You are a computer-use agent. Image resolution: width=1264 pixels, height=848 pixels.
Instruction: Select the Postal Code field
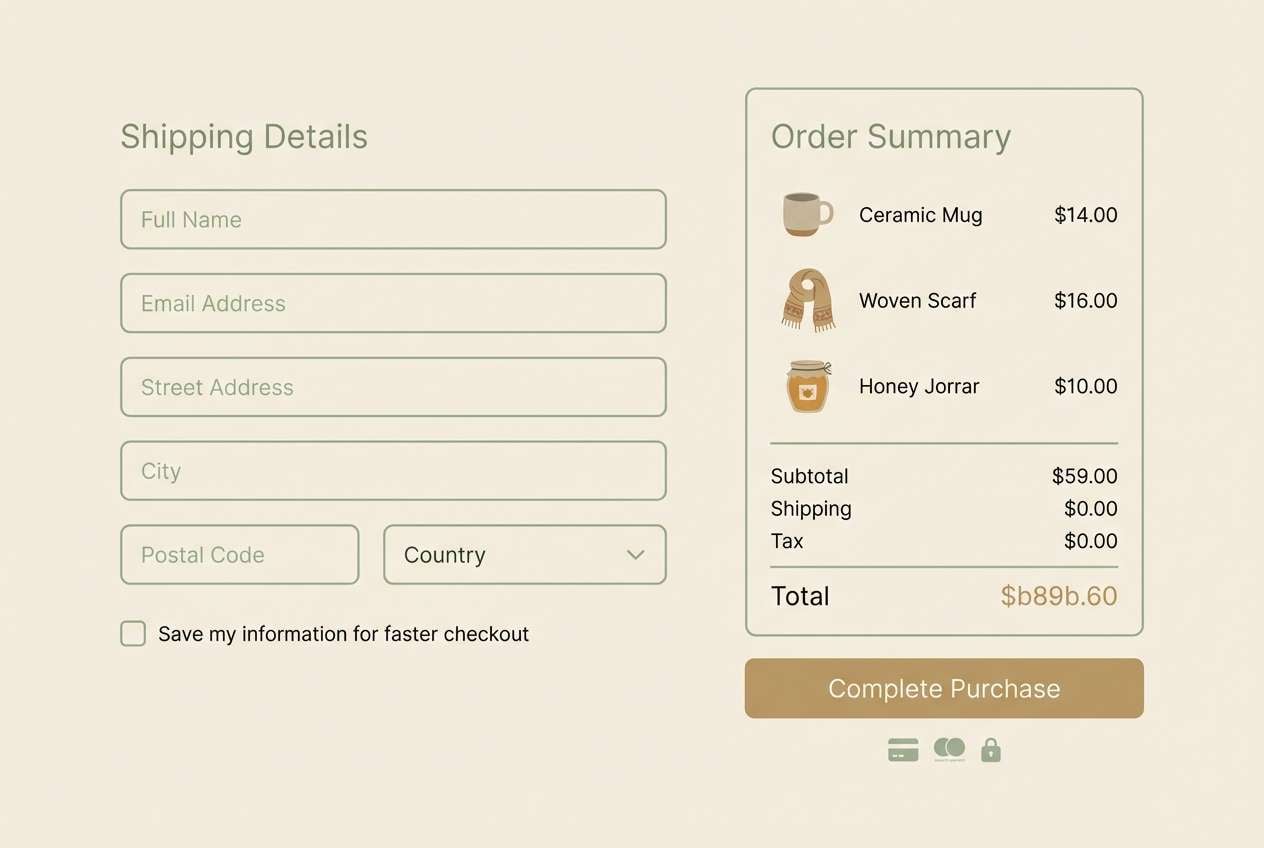coord(239,554)
